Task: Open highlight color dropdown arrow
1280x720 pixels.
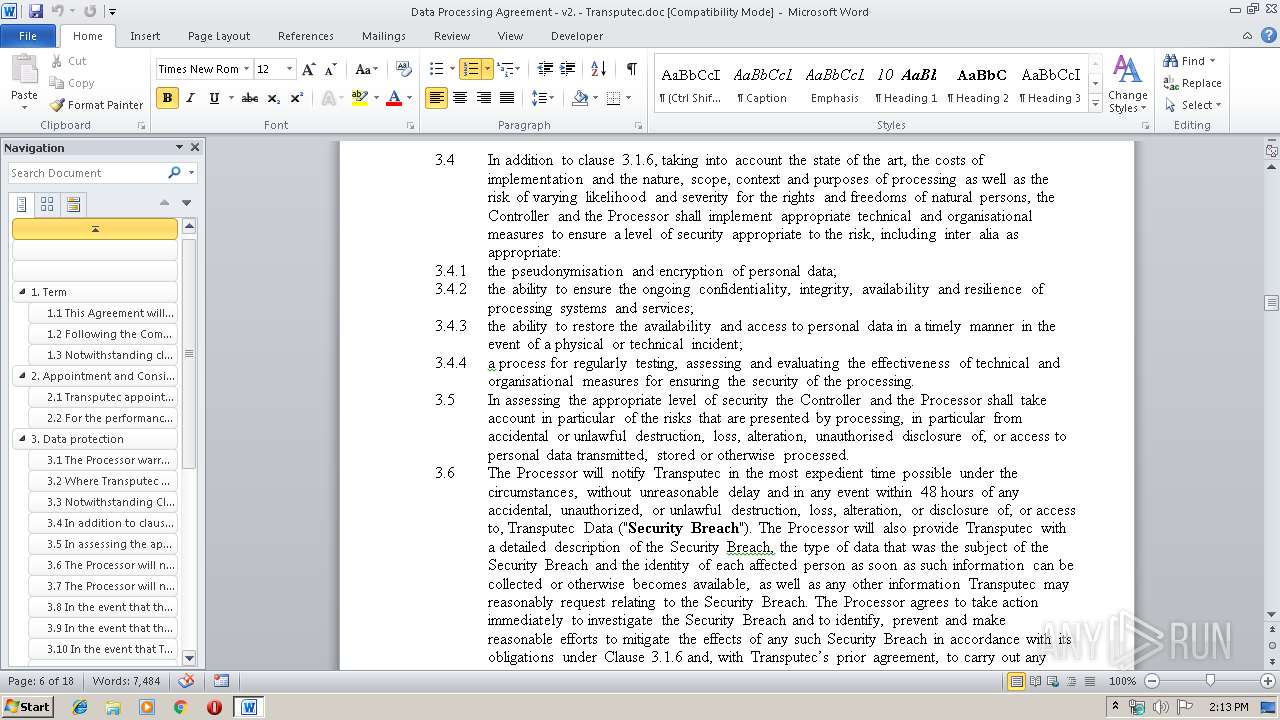Action: pyautogui.click(x=376, y=98)
